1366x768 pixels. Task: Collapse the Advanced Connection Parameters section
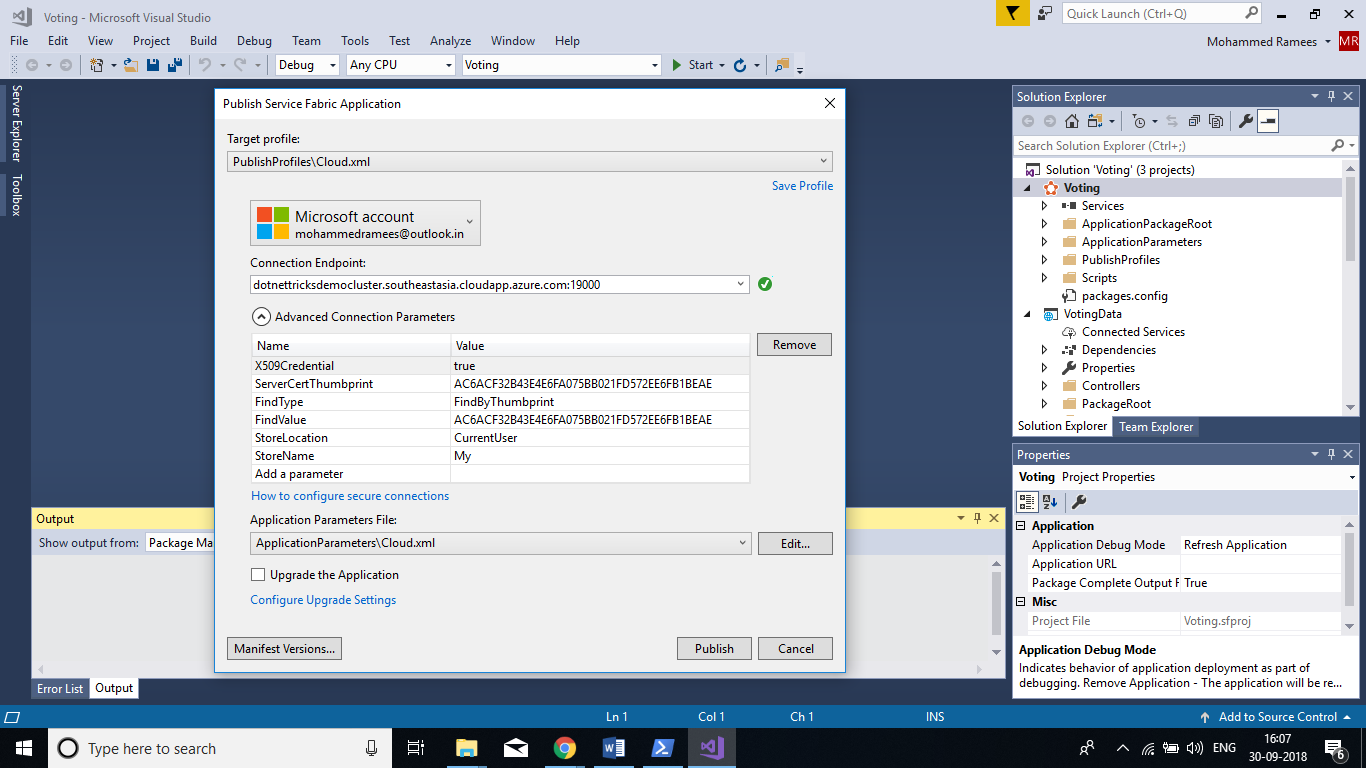coord(261,317)
